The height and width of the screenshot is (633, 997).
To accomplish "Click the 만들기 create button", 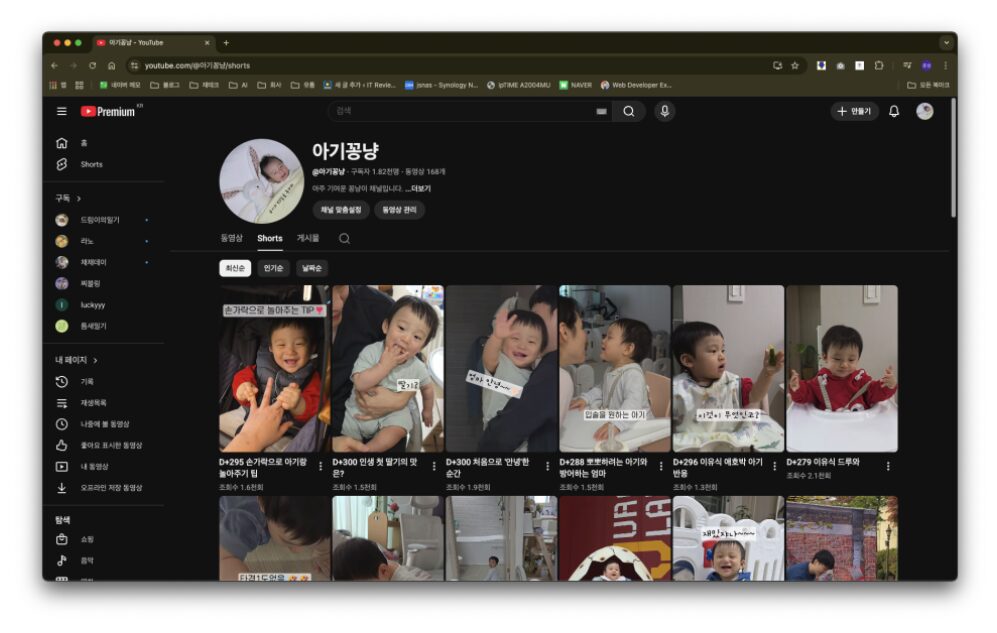I will pos(854,111).
